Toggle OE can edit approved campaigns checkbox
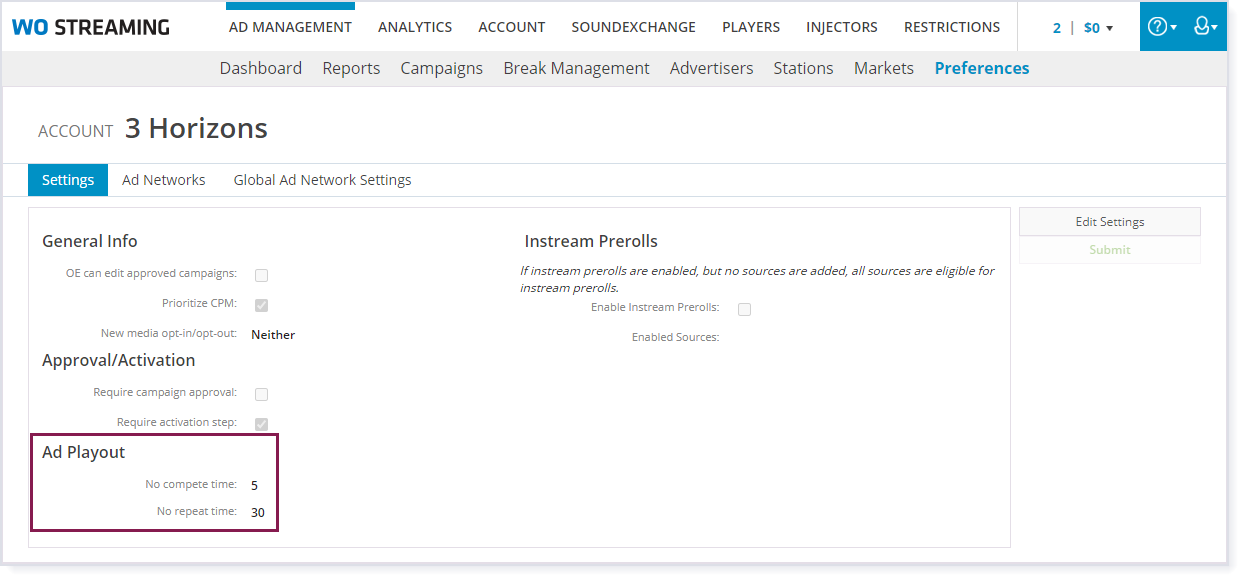Image resolution: width=1244 pixels, height=581 pixels. coord(261,275)
